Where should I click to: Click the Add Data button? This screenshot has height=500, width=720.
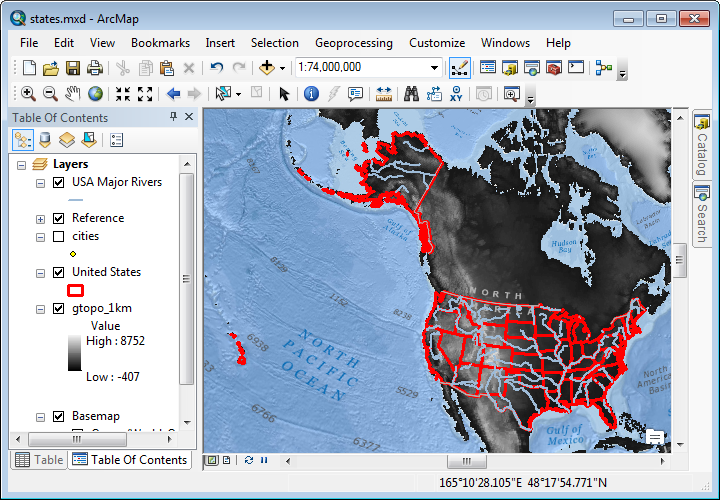click(267, 68)
